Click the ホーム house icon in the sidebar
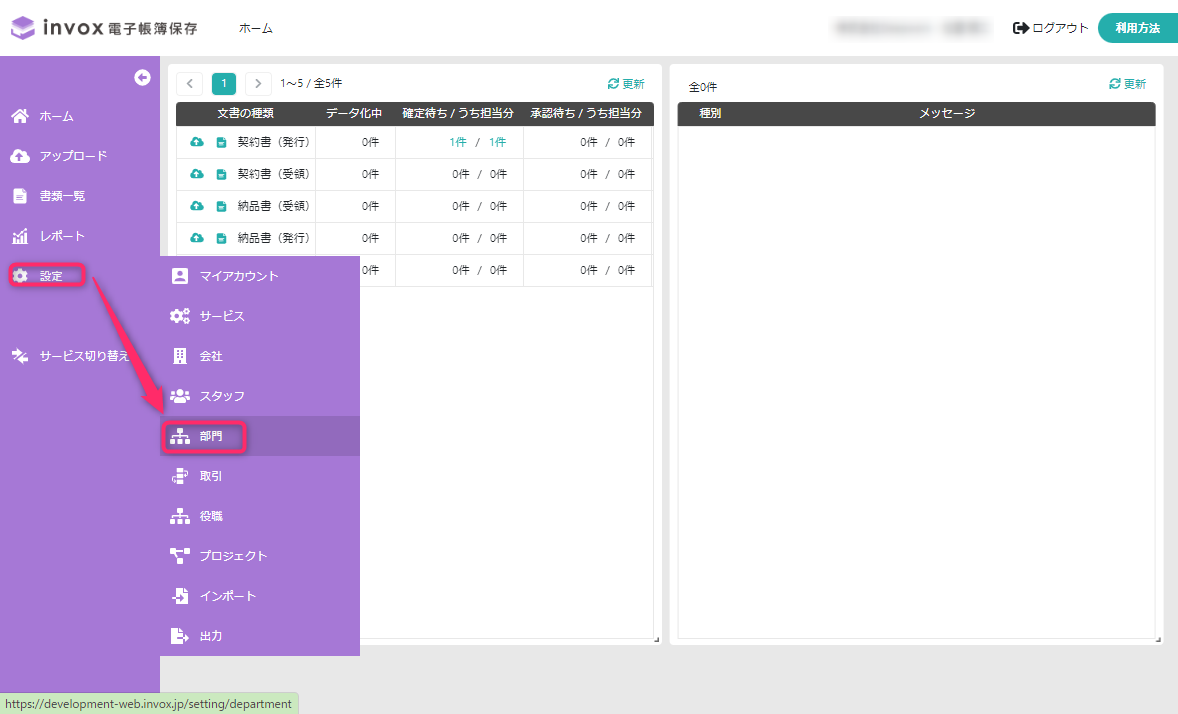This screenshot has height=714, width=1178. pyautogui.click(x=22, y=115)
